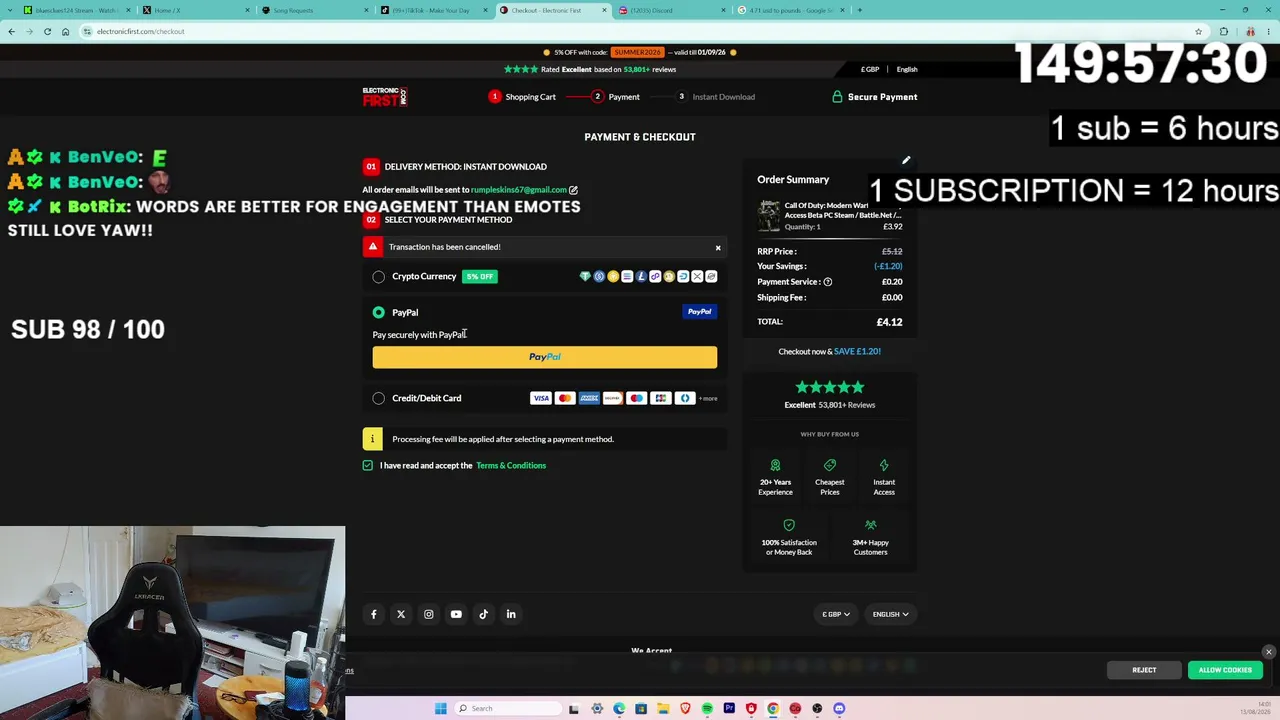Viewport: 1280px width, 720px height.
Task: Open a new browser tab
Action: pyautogui.click(x=859, y=10)
